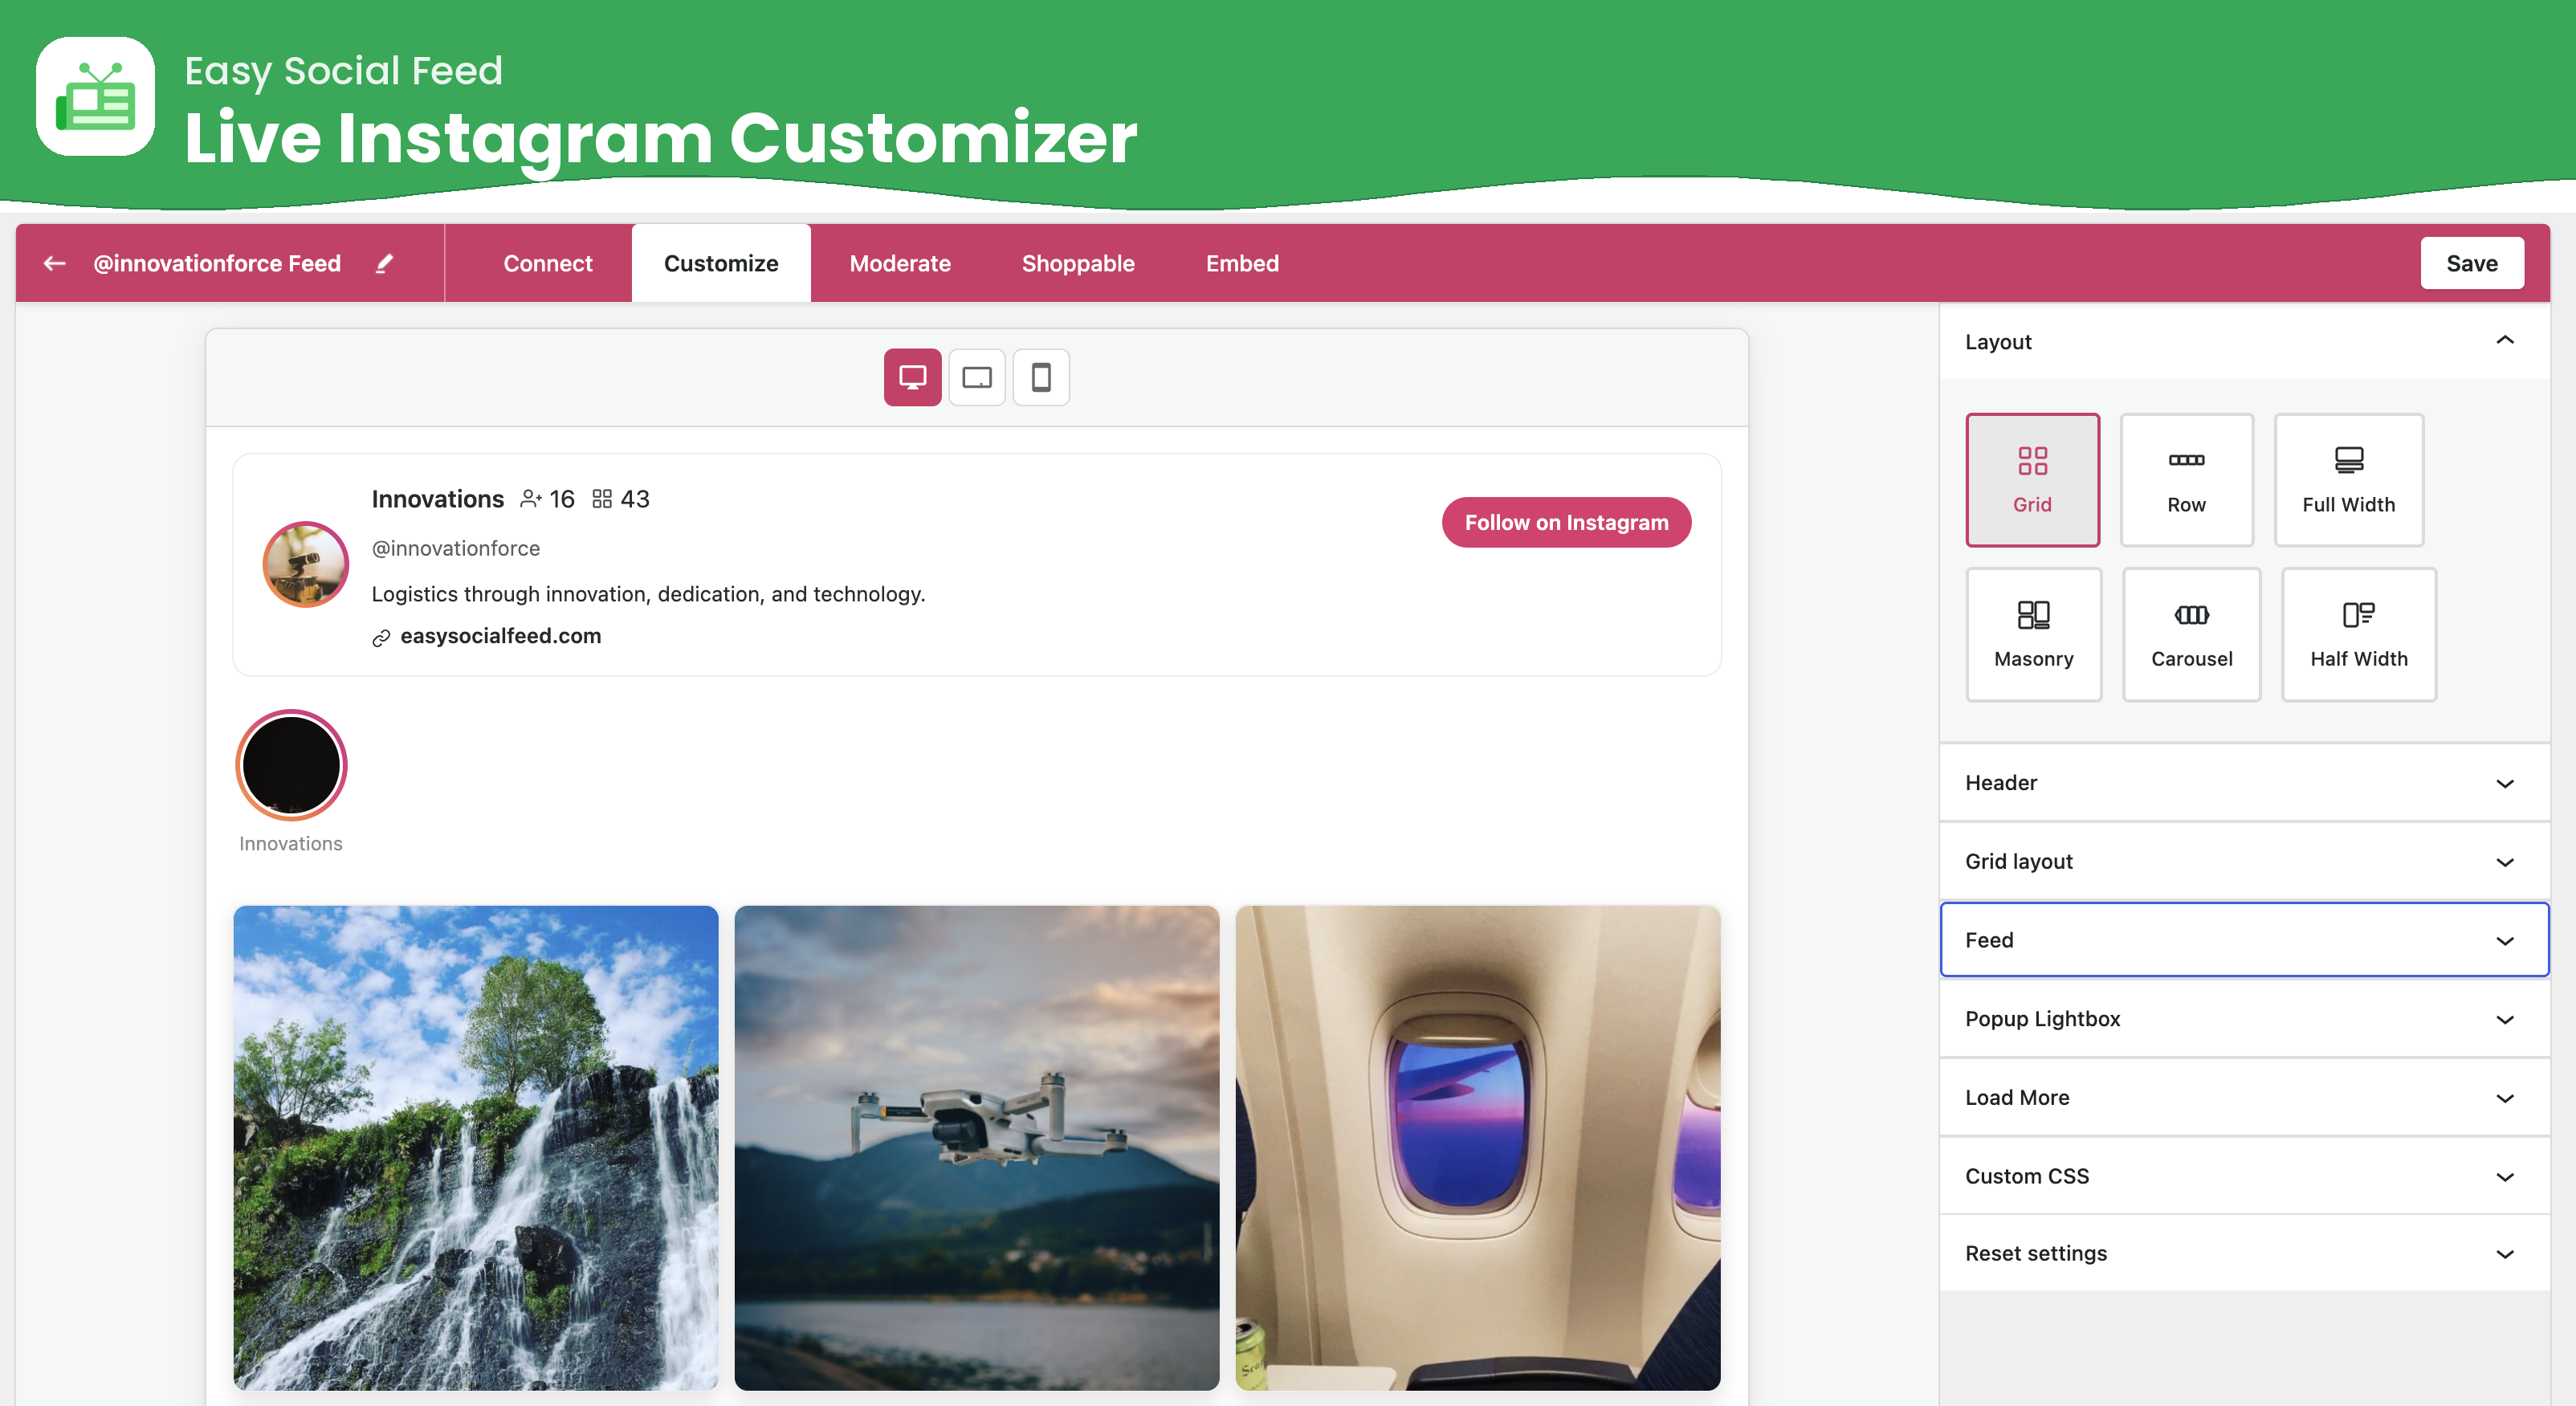2576x1406 pixels.
Task: Click the followers count icon beside 16
Action: [531, 499]
